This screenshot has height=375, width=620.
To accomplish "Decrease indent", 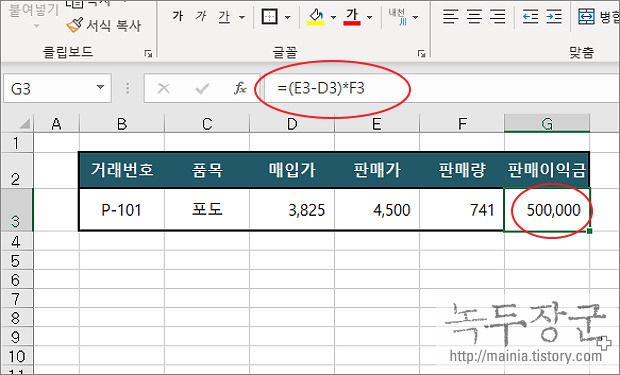I will 531,17.
